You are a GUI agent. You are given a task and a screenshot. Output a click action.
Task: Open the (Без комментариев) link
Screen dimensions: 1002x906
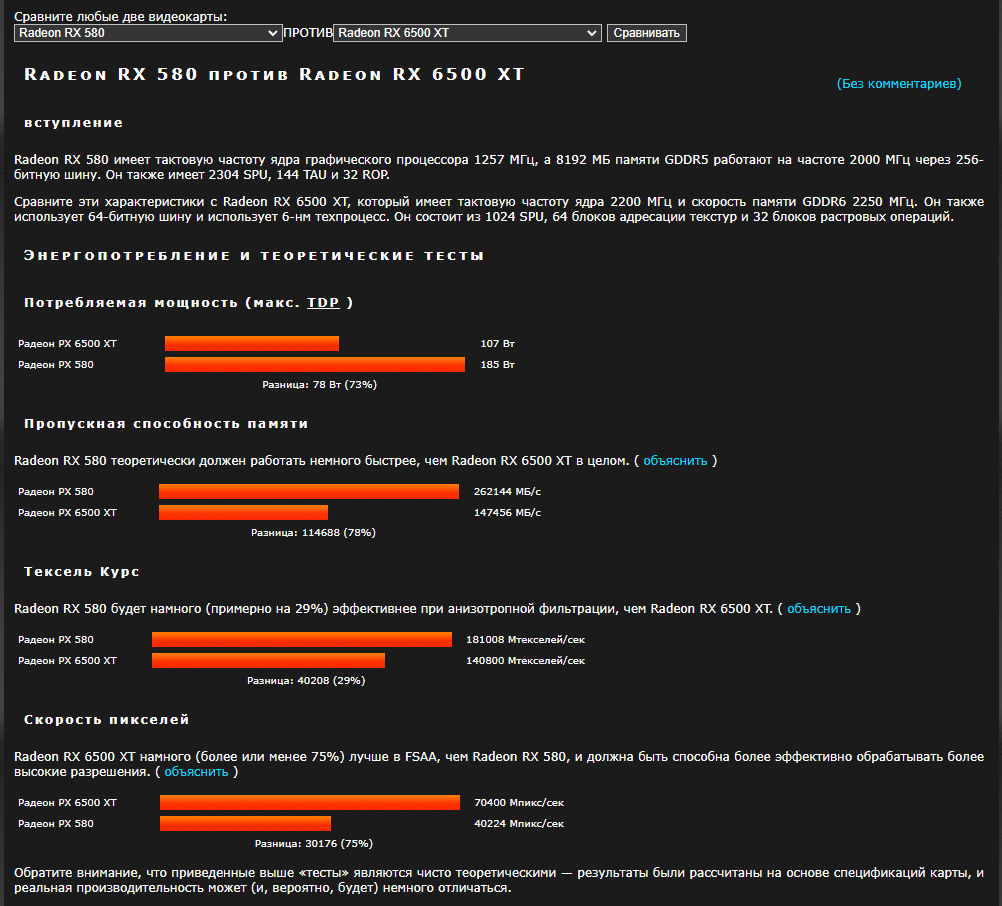click(898, 84)
